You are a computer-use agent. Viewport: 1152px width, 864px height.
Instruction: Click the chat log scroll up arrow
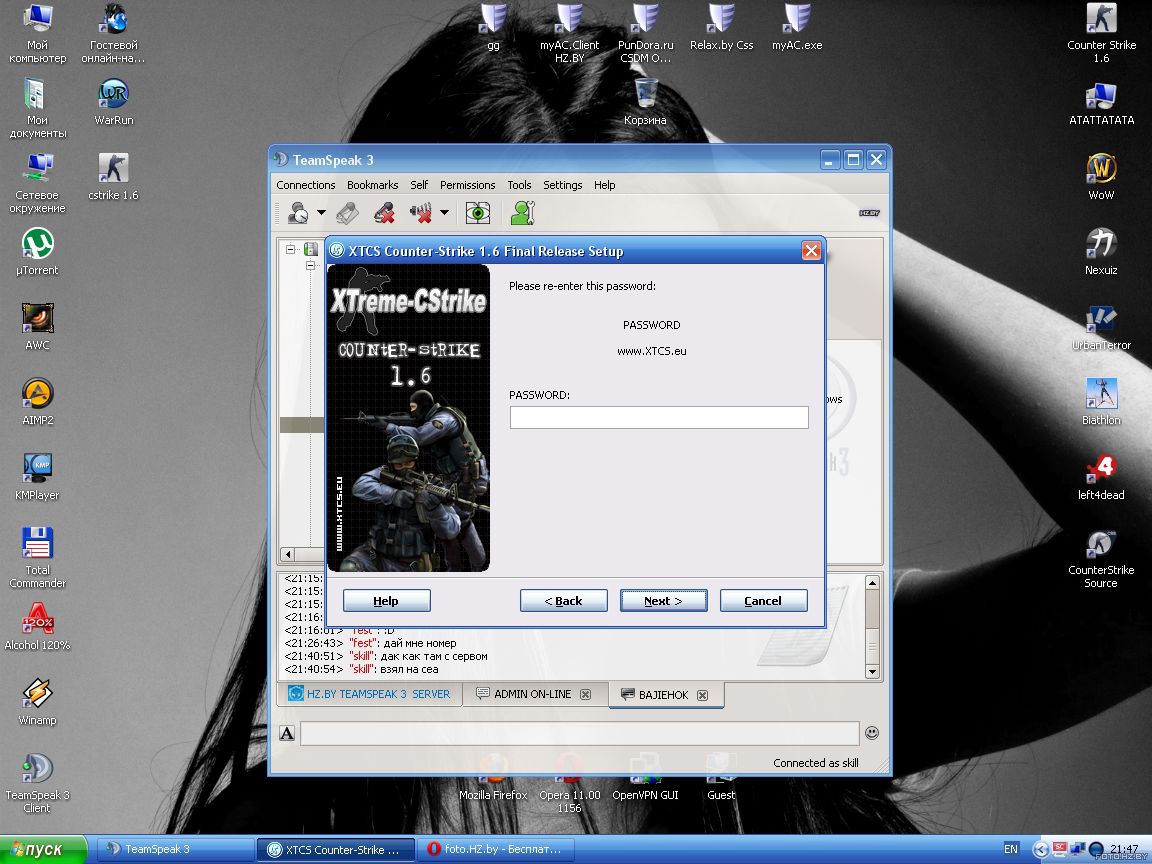pos(872,583)
